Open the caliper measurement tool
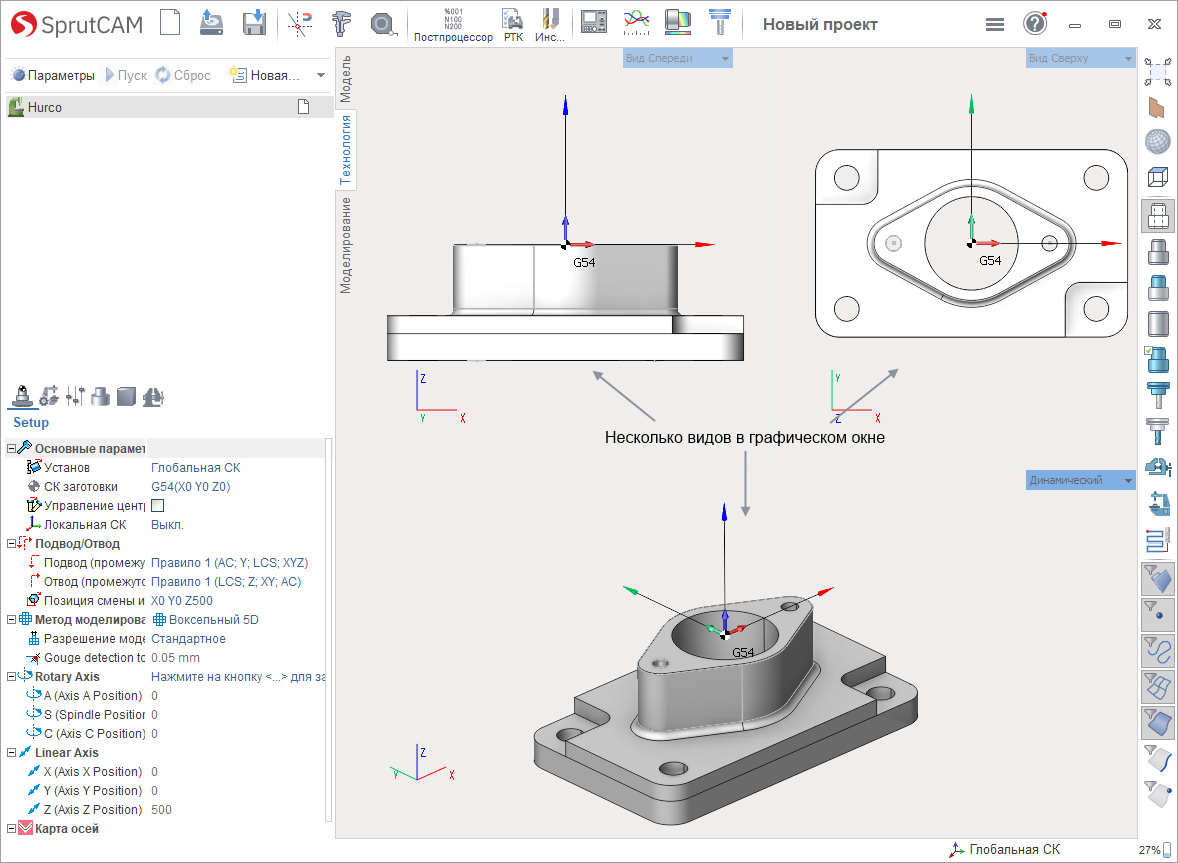Viewport: 1178px width, 863px height. [341, 23]
